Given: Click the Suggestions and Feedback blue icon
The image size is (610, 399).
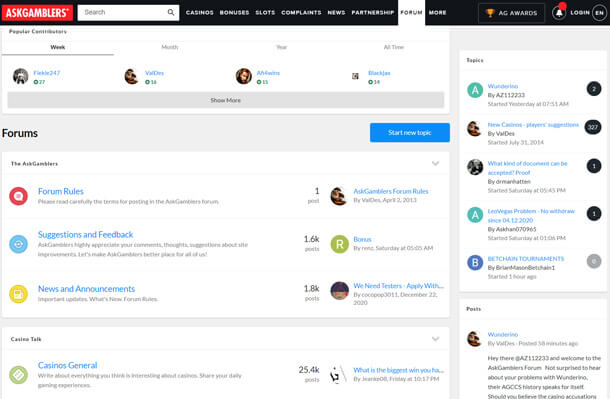Looking at the screenshot, I should pyautogui.click(x=18, y=244).
